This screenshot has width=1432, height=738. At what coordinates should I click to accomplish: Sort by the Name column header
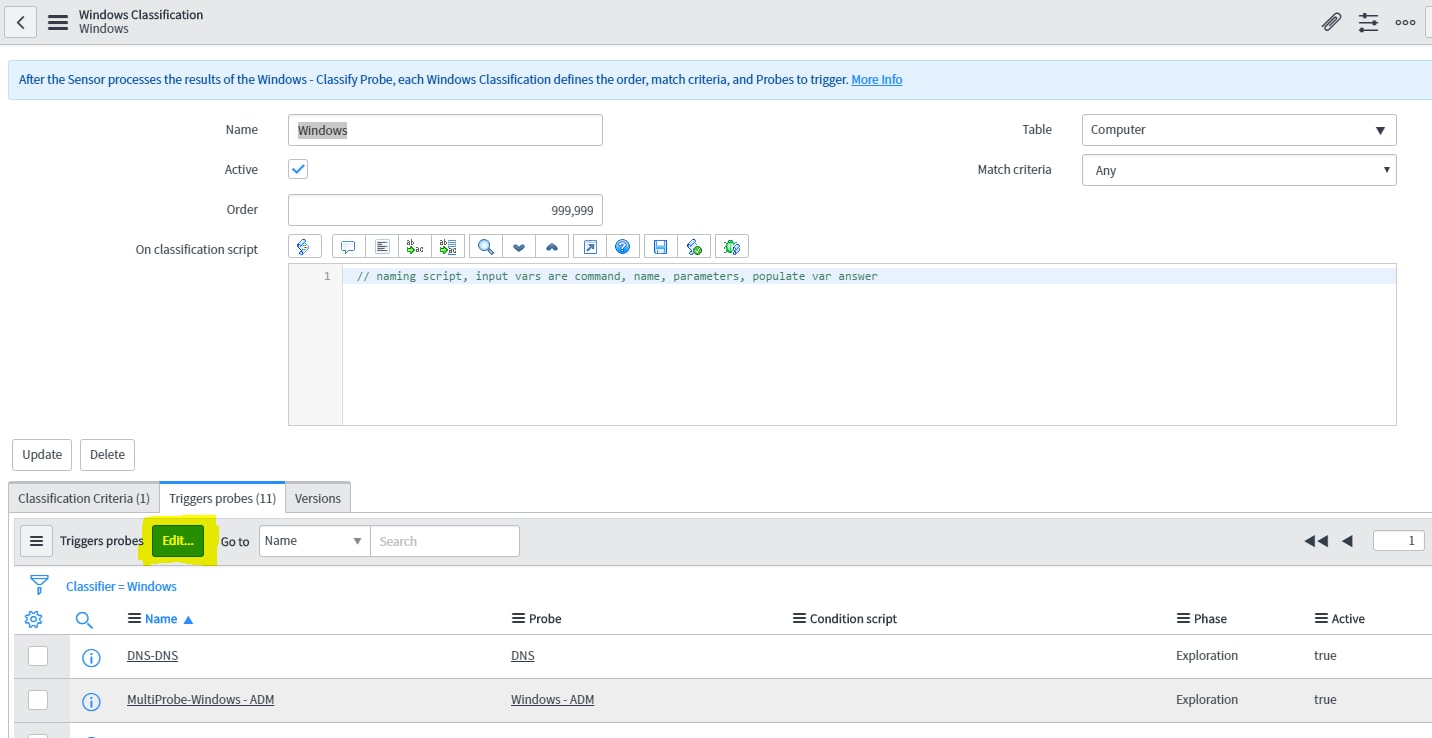pyautogui.click(x=161, y=619)
